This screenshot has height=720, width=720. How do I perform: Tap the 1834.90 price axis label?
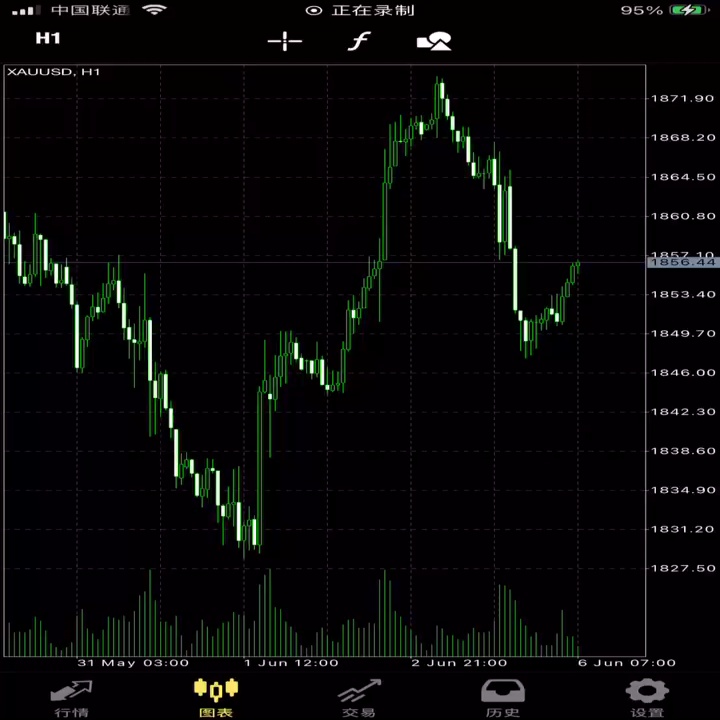pos(683,490)
